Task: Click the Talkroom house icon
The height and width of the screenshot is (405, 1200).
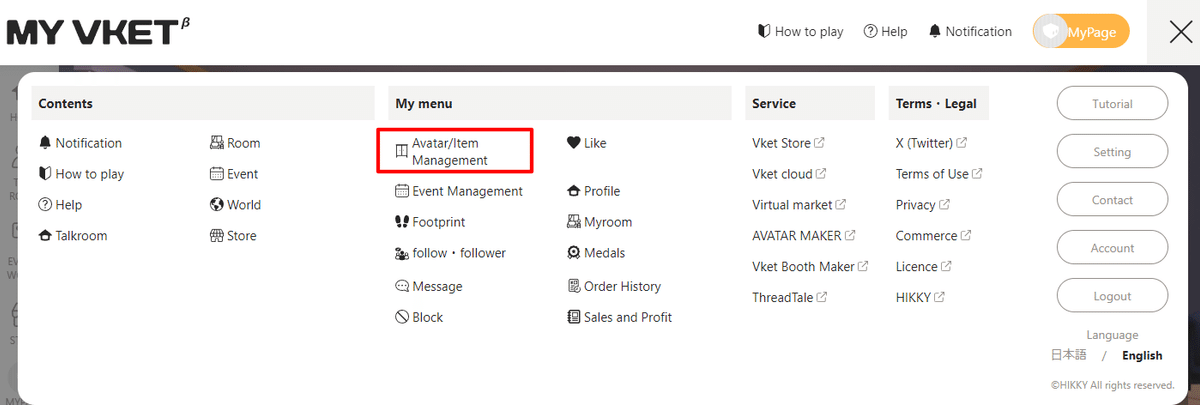Action: 45,236
